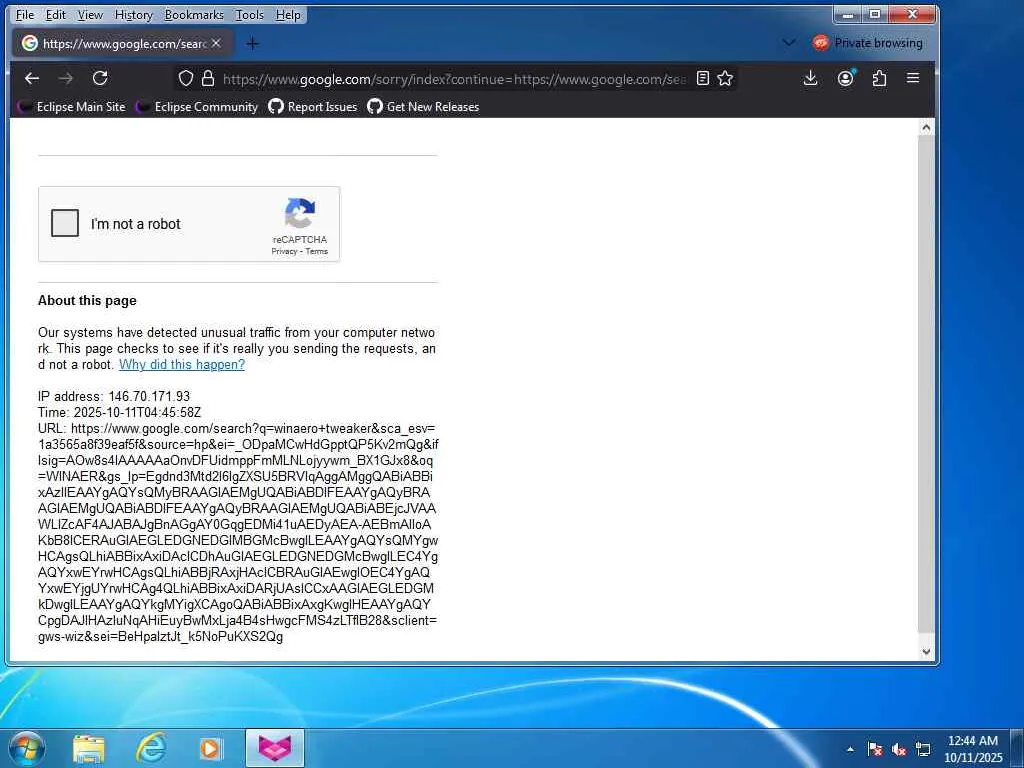Viewport: 1024px width, 768px height.
Task: Click the address bar URL field
Action: coord(454,79)
